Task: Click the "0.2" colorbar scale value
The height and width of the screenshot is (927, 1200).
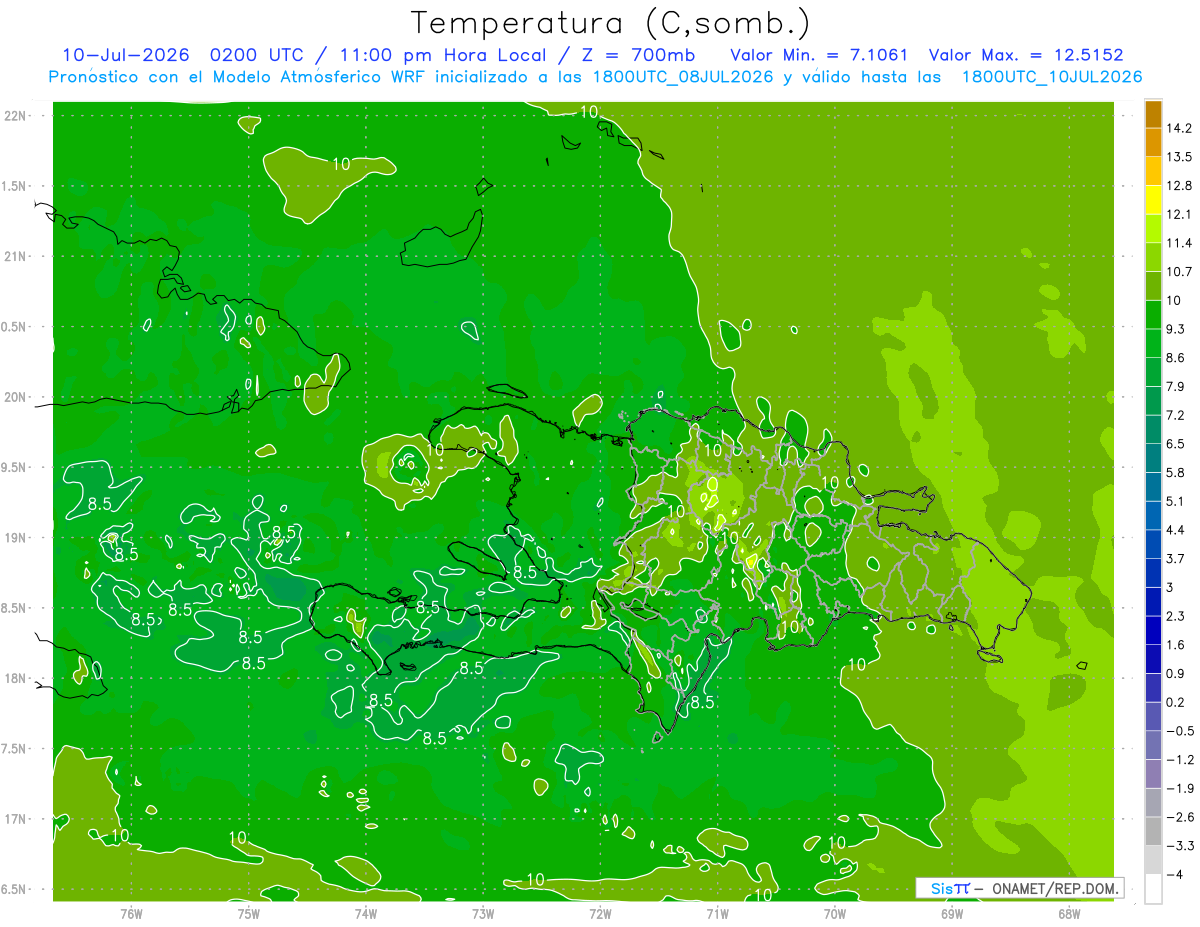Action: [x=1177, y=702]
